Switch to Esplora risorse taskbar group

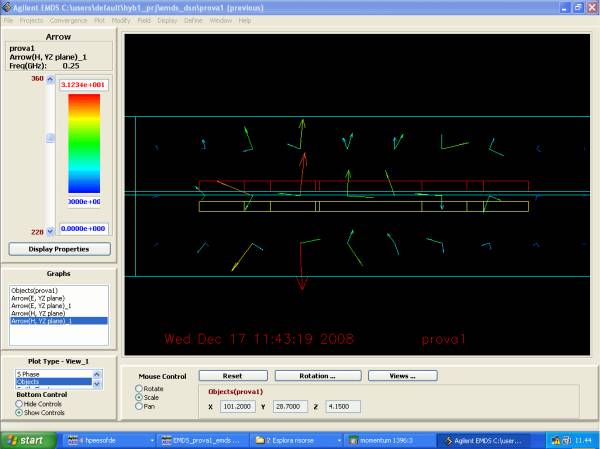(297, 441)
